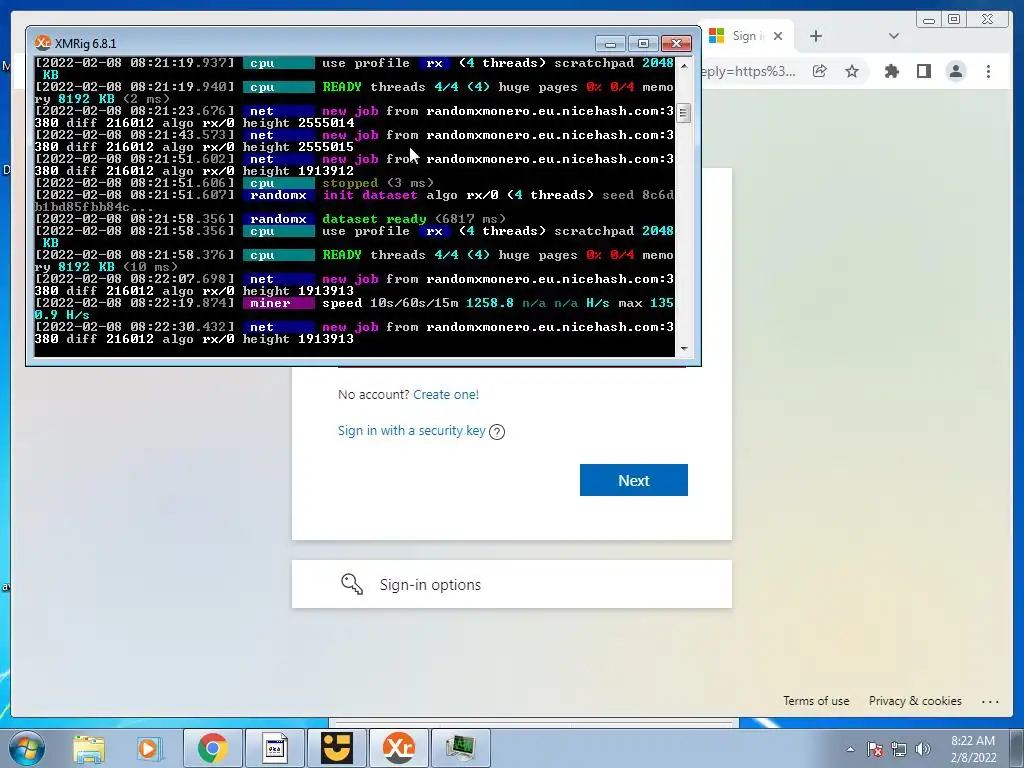Show hidden system tray icons
The image size is (1024, 768).
pos(850,749)
